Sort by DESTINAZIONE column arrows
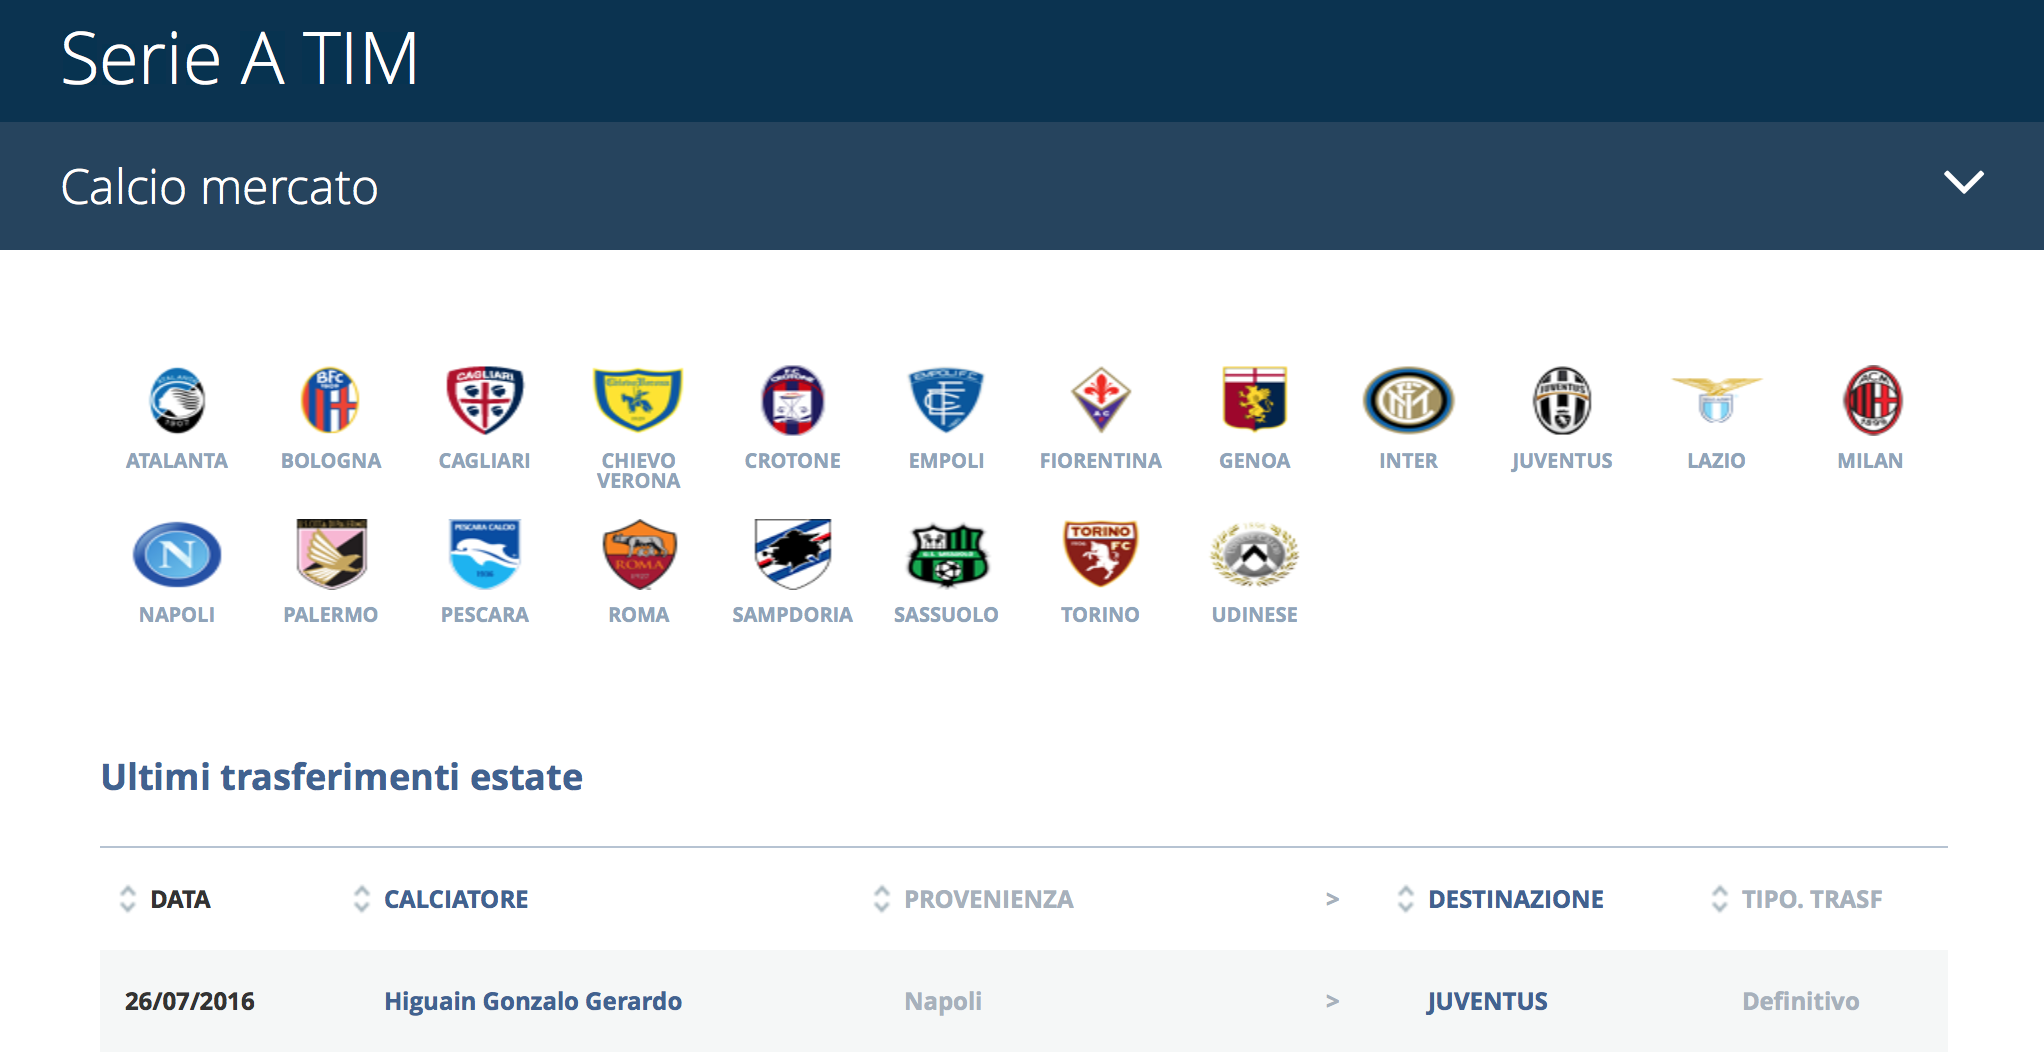The height and width of the screenshot is (1052, 2044). (x=1405, y=899)
